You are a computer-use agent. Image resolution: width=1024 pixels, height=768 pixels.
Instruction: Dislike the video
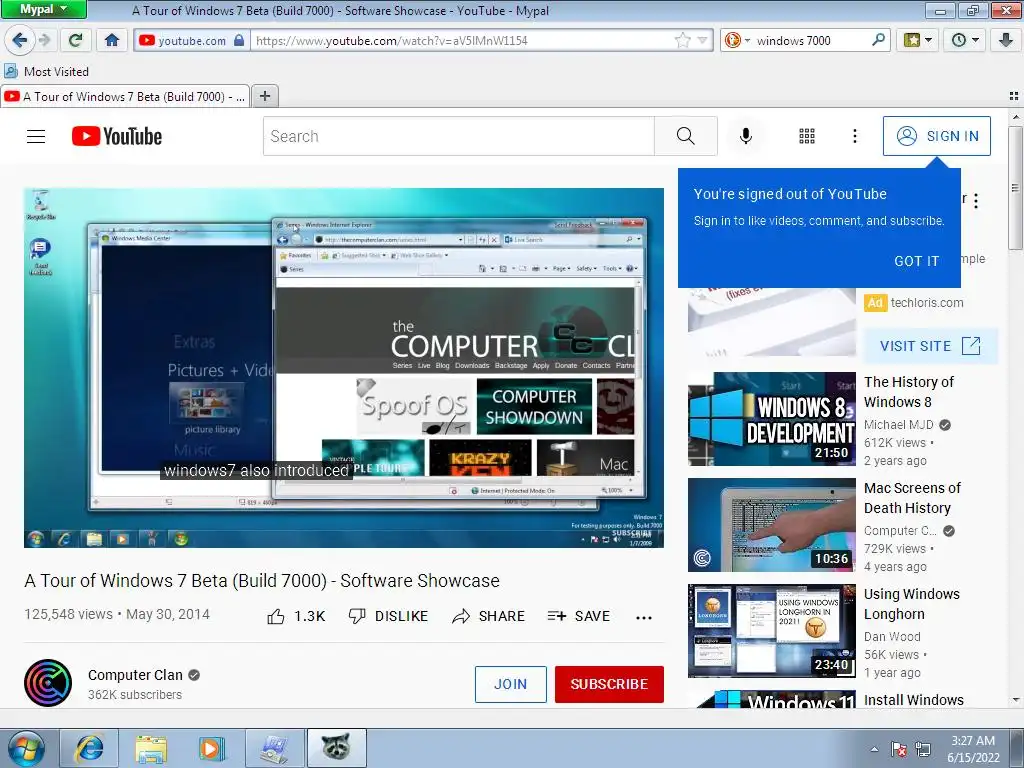tap(389, 616)
